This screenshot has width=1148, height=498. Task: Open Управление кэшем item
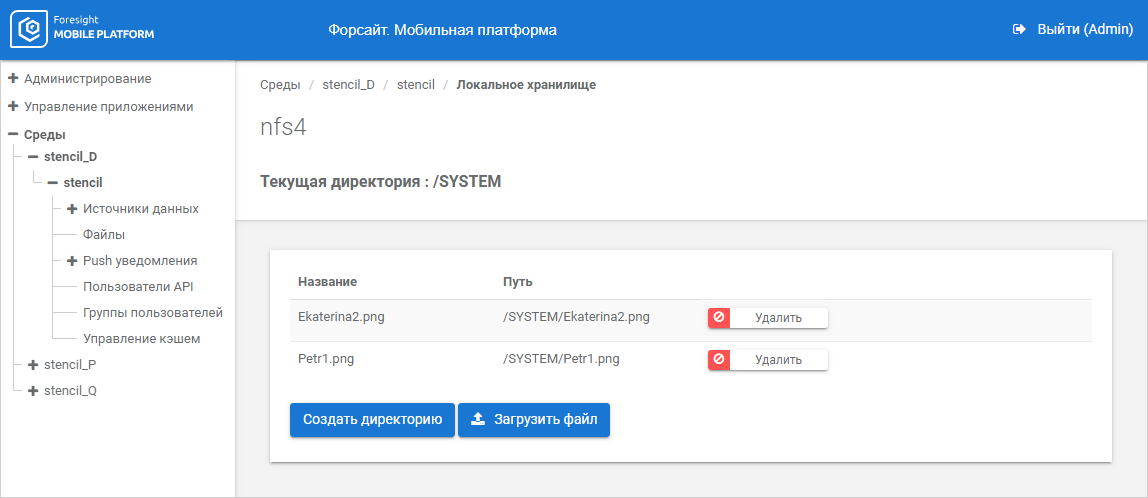[x=141, y=339]
